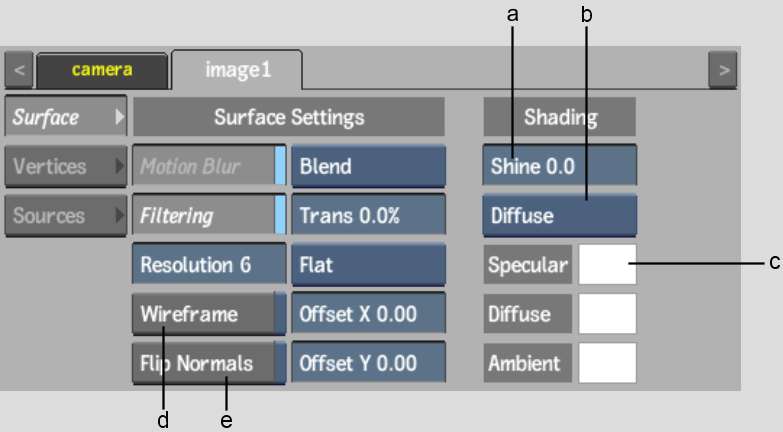Click the Shine 0.0 field
The width and height of the screenshot is (783, 432).
point(560,166)
